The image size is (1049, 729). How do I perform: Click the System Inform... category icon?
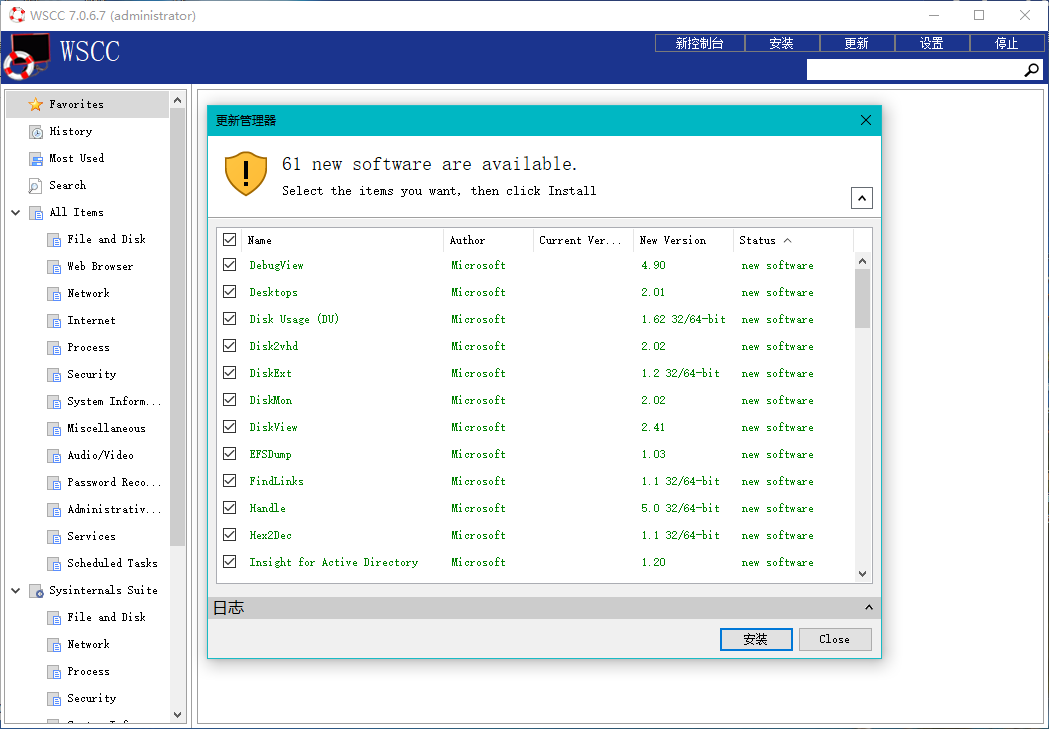(x=54, y=402)
